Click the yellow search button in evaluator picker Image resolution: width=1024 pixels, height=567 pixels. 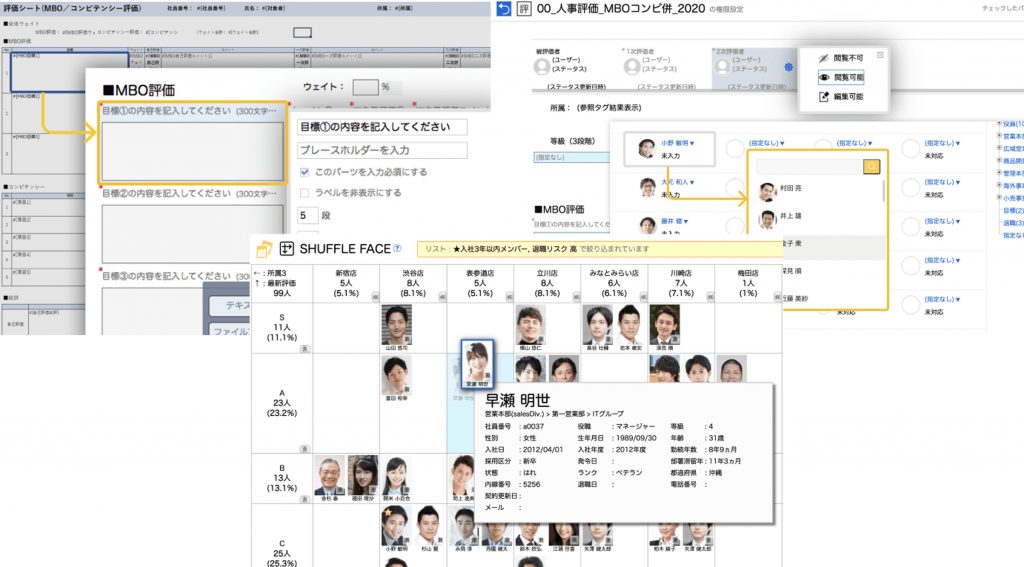click(871, 166)
